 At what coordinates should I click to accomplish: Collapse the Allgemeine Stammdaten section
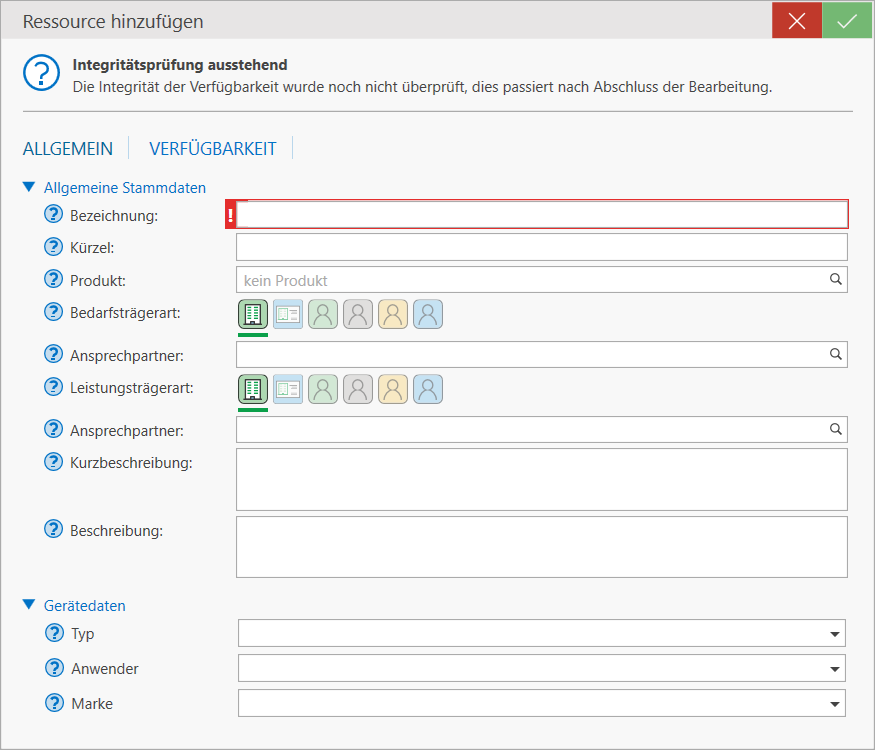(x=29, y=187)
